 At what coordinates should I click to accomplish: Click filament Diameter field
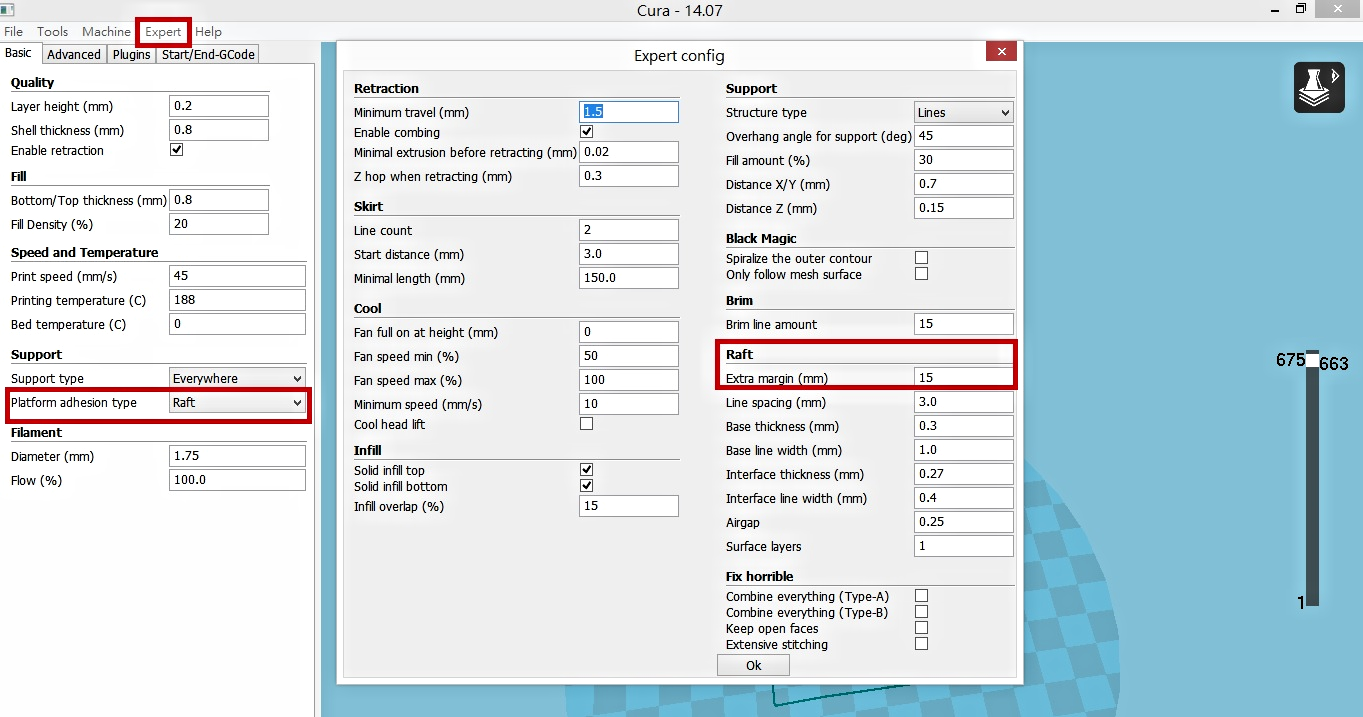[x=237, y=456]
